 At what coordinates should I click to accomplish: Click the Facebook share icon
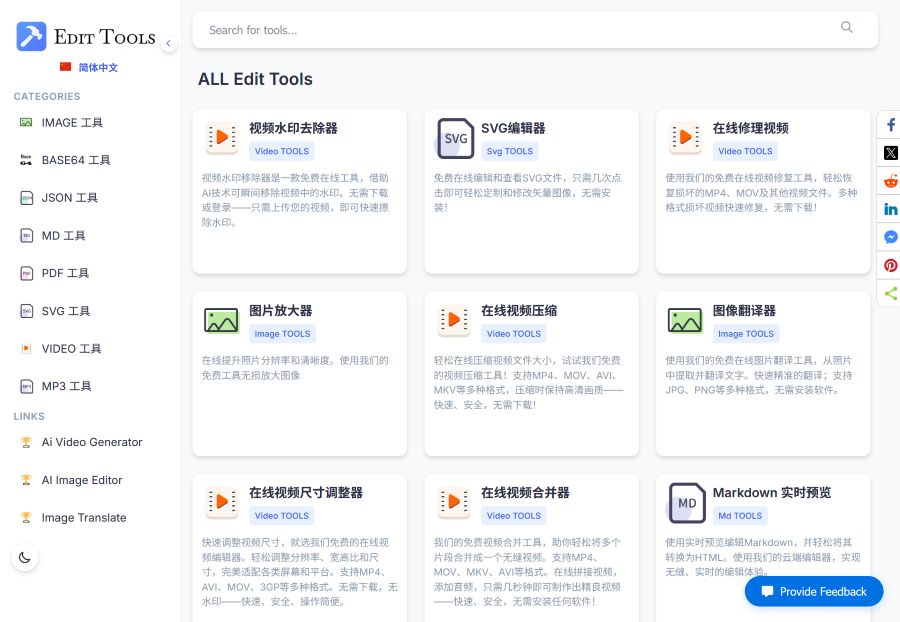click(x=889, y=124)
